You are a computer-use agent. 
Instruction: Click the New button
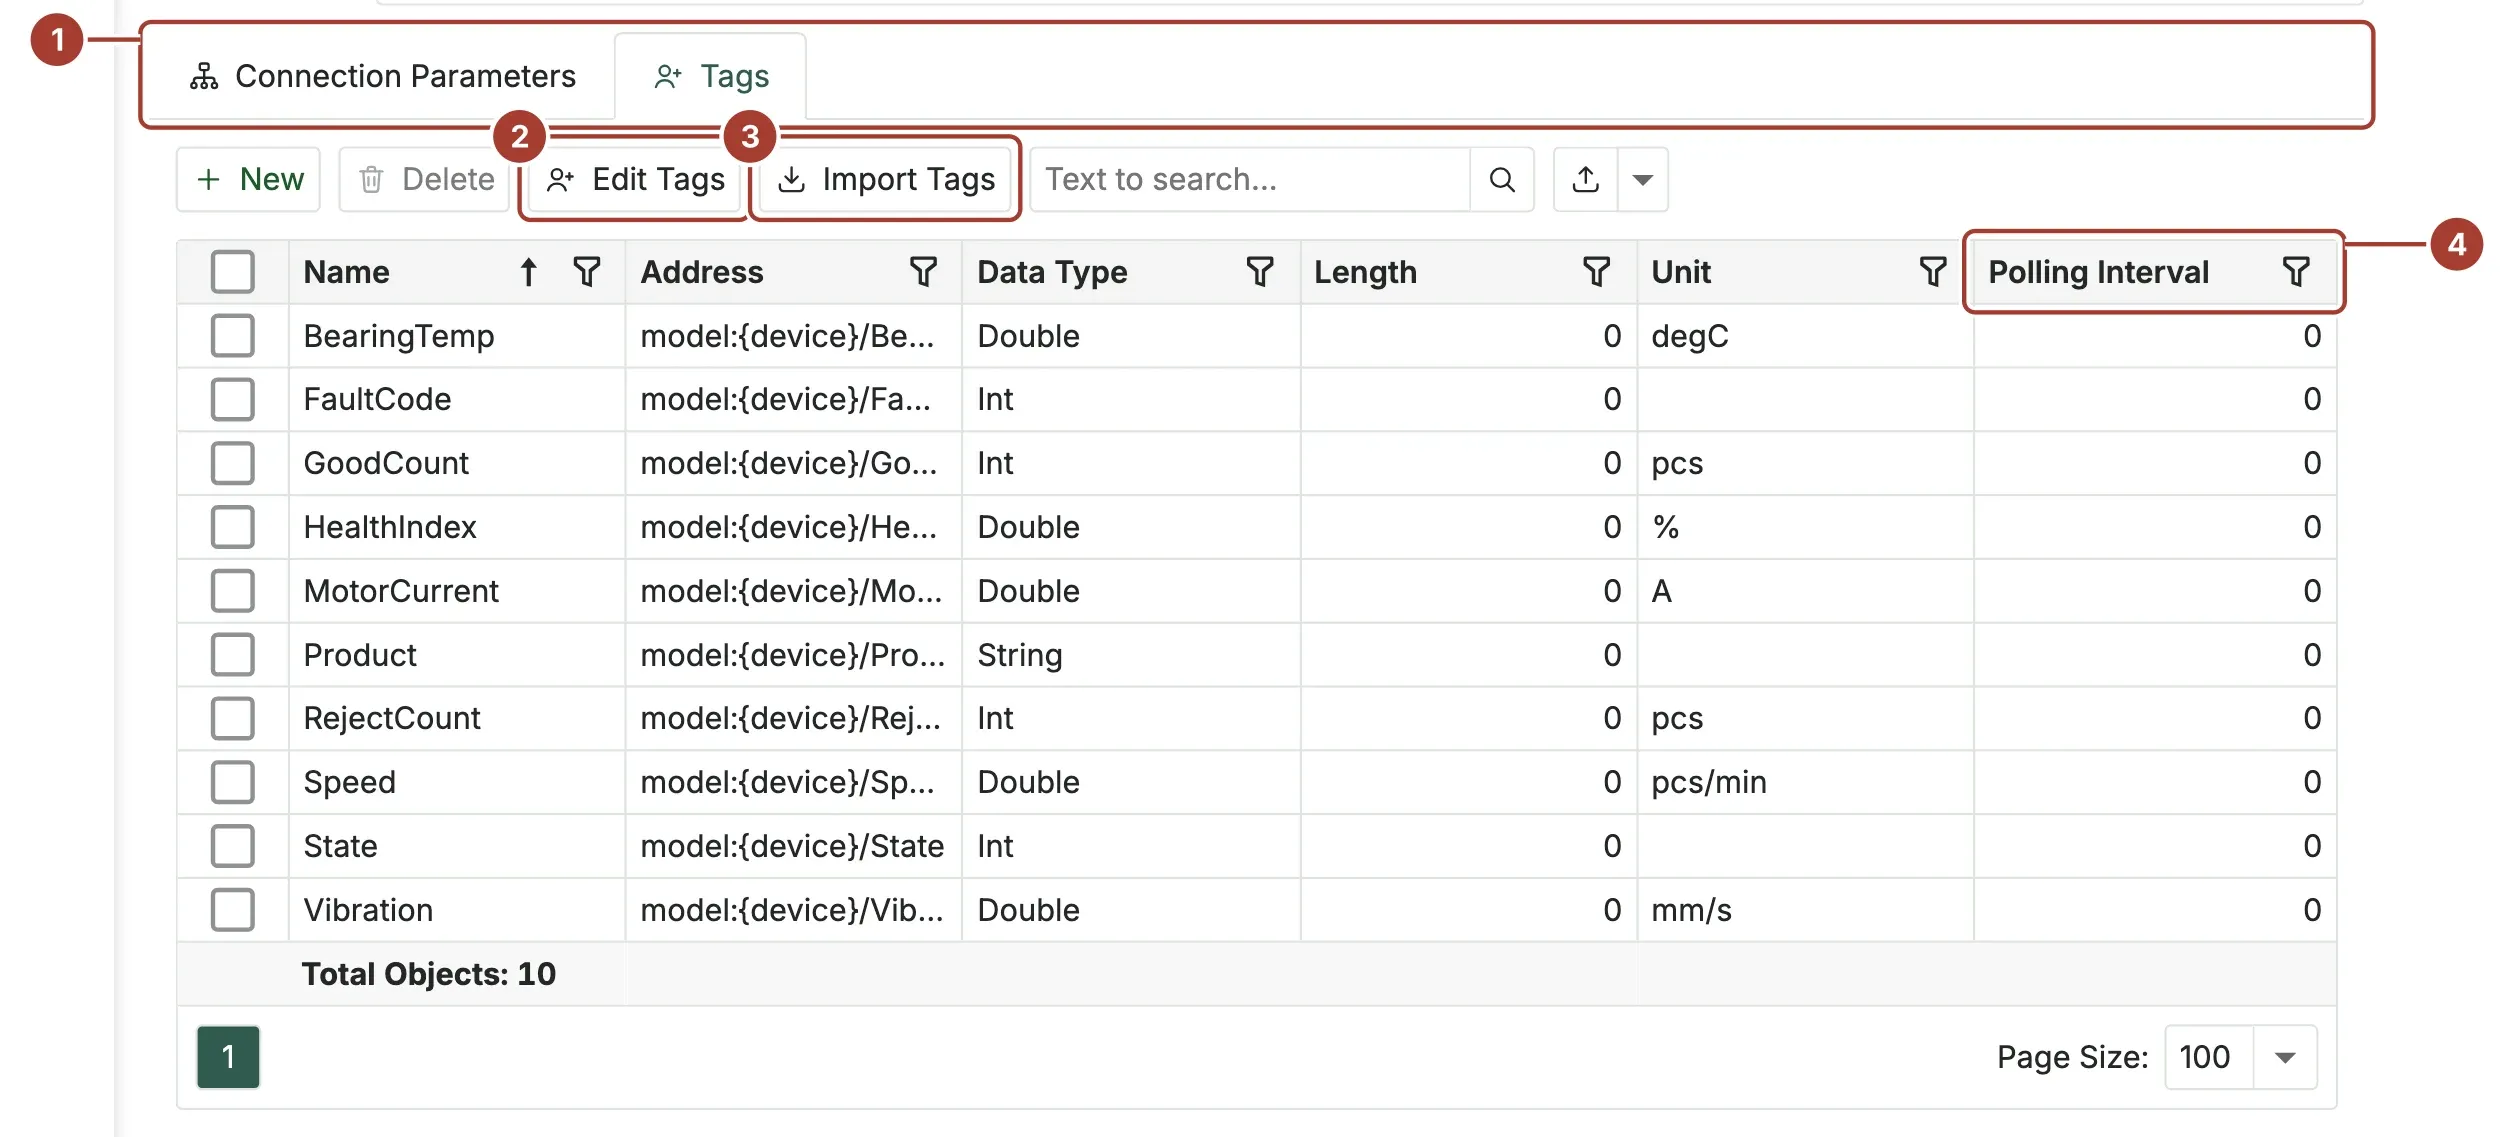(x=249, y=179)
